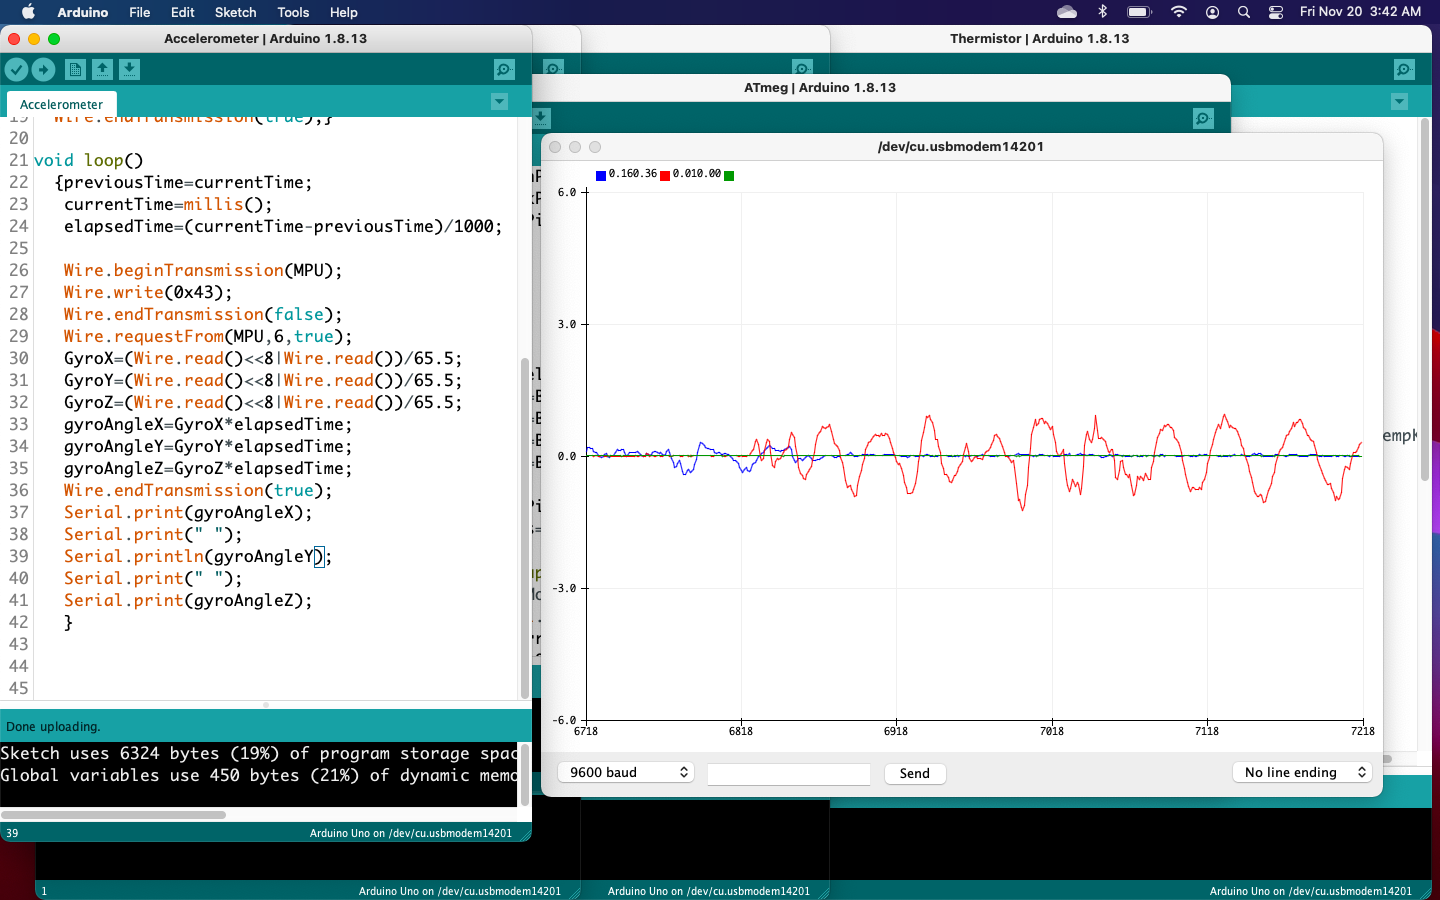The image size is (1440, 900).
Task: Open Serial Monitor in Accelerometer window
Action: pos(504,69)
